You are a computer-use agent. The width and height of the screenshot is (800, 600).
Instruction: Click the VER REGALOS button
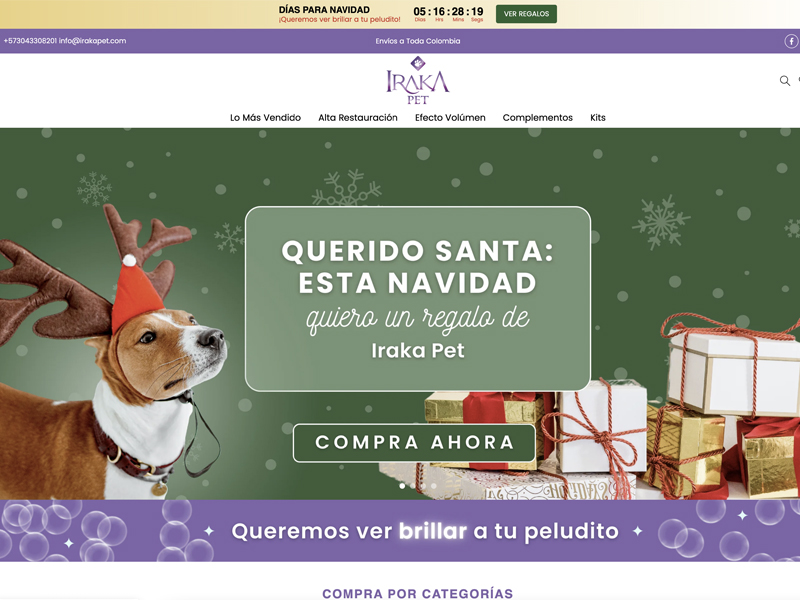click(527, 14)
